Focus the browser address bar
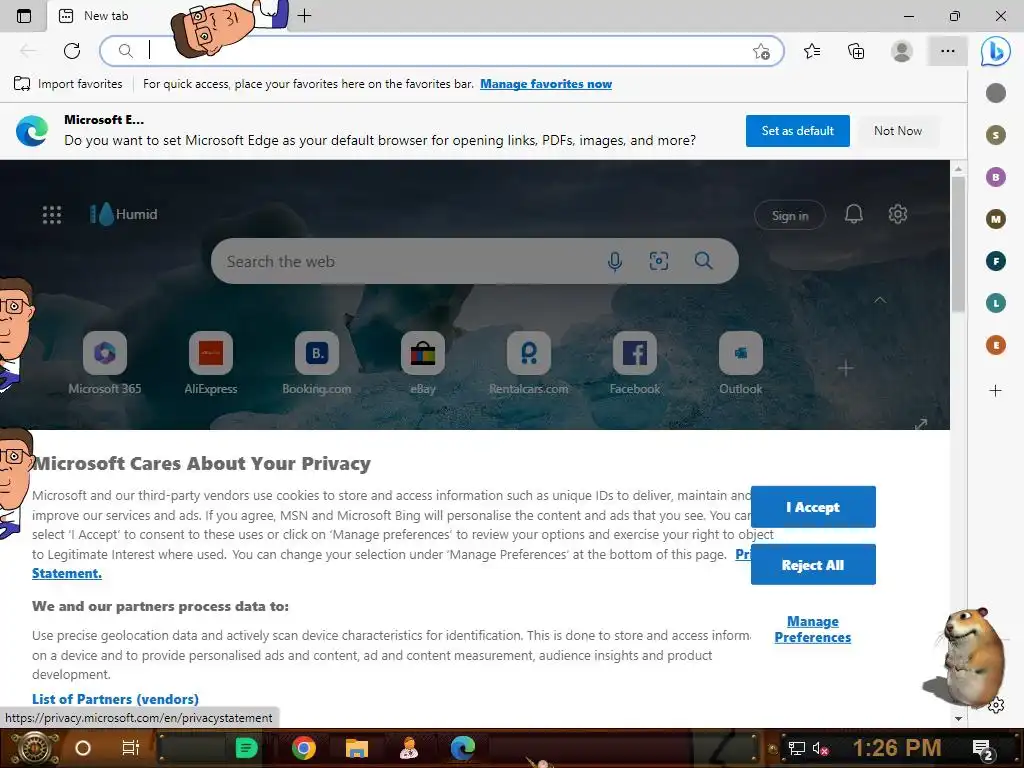This screenshot has width=1024, height=768. tap(441, 51)
